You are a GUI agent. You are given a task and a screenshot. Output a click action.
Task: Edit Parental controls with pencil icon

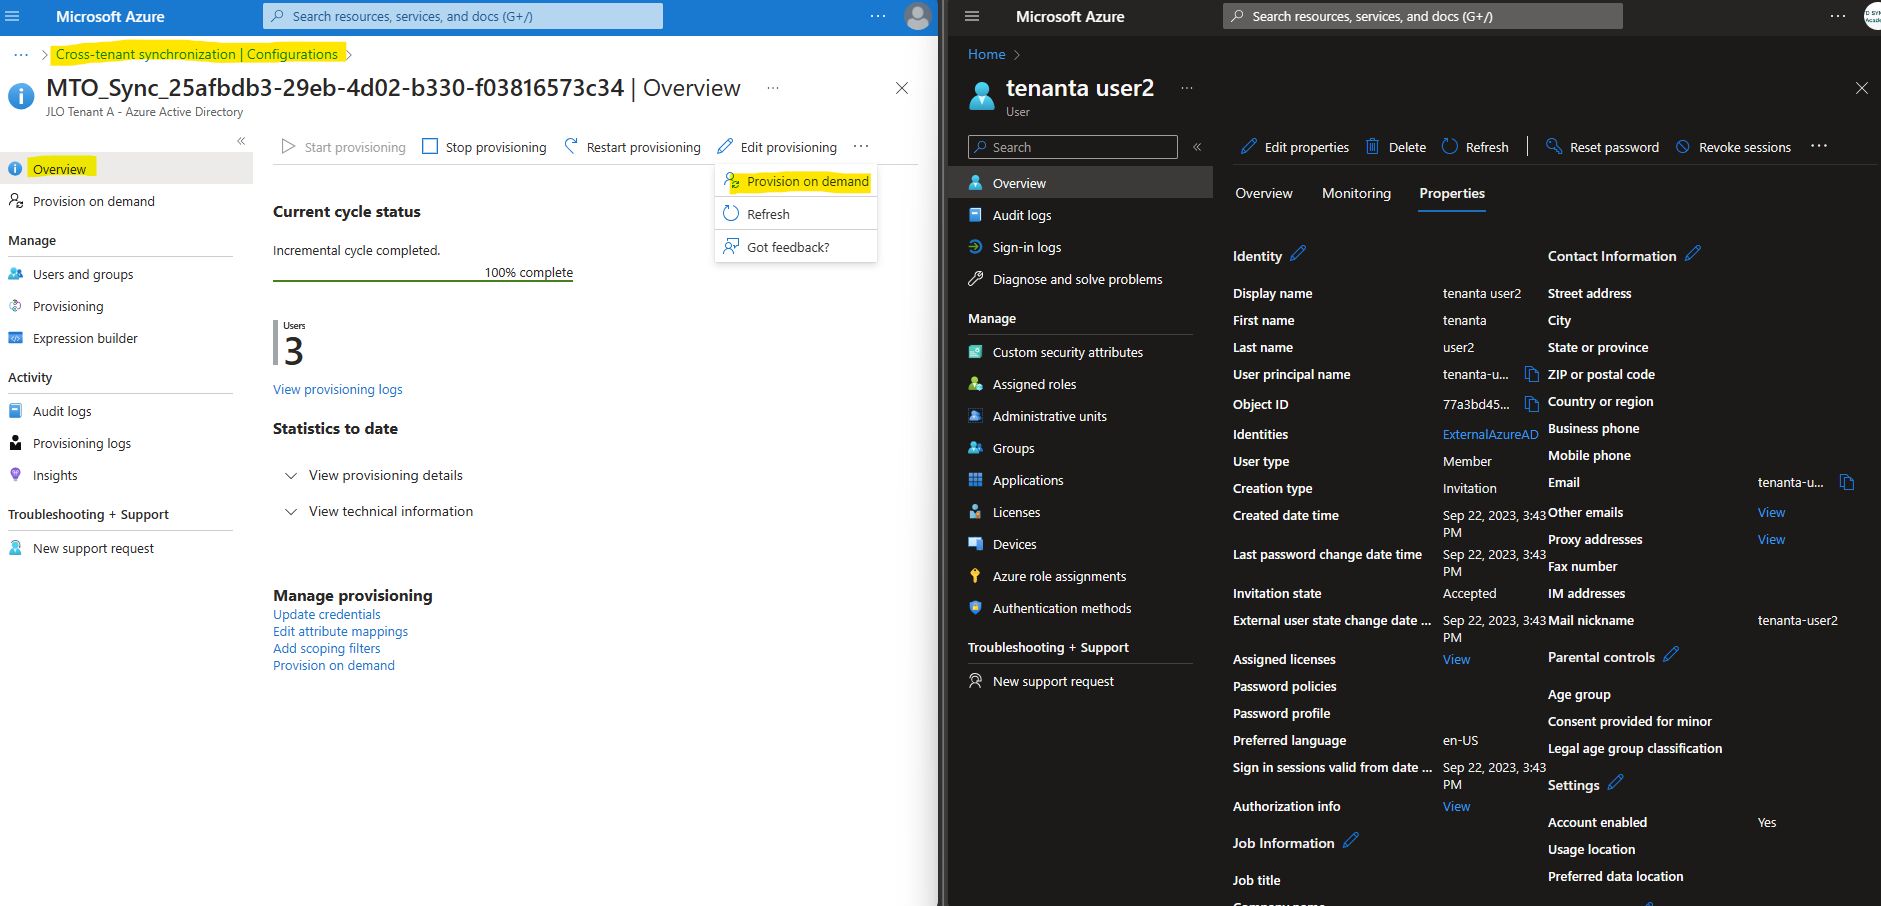[x=1671, y=655]
